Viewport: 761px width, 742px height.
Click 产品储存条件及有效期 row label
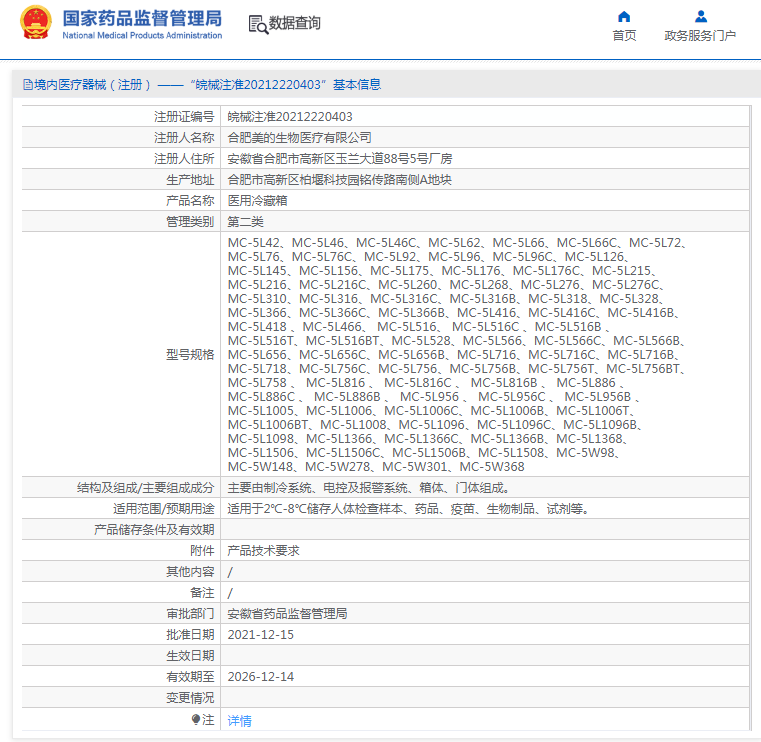(154, 530)
